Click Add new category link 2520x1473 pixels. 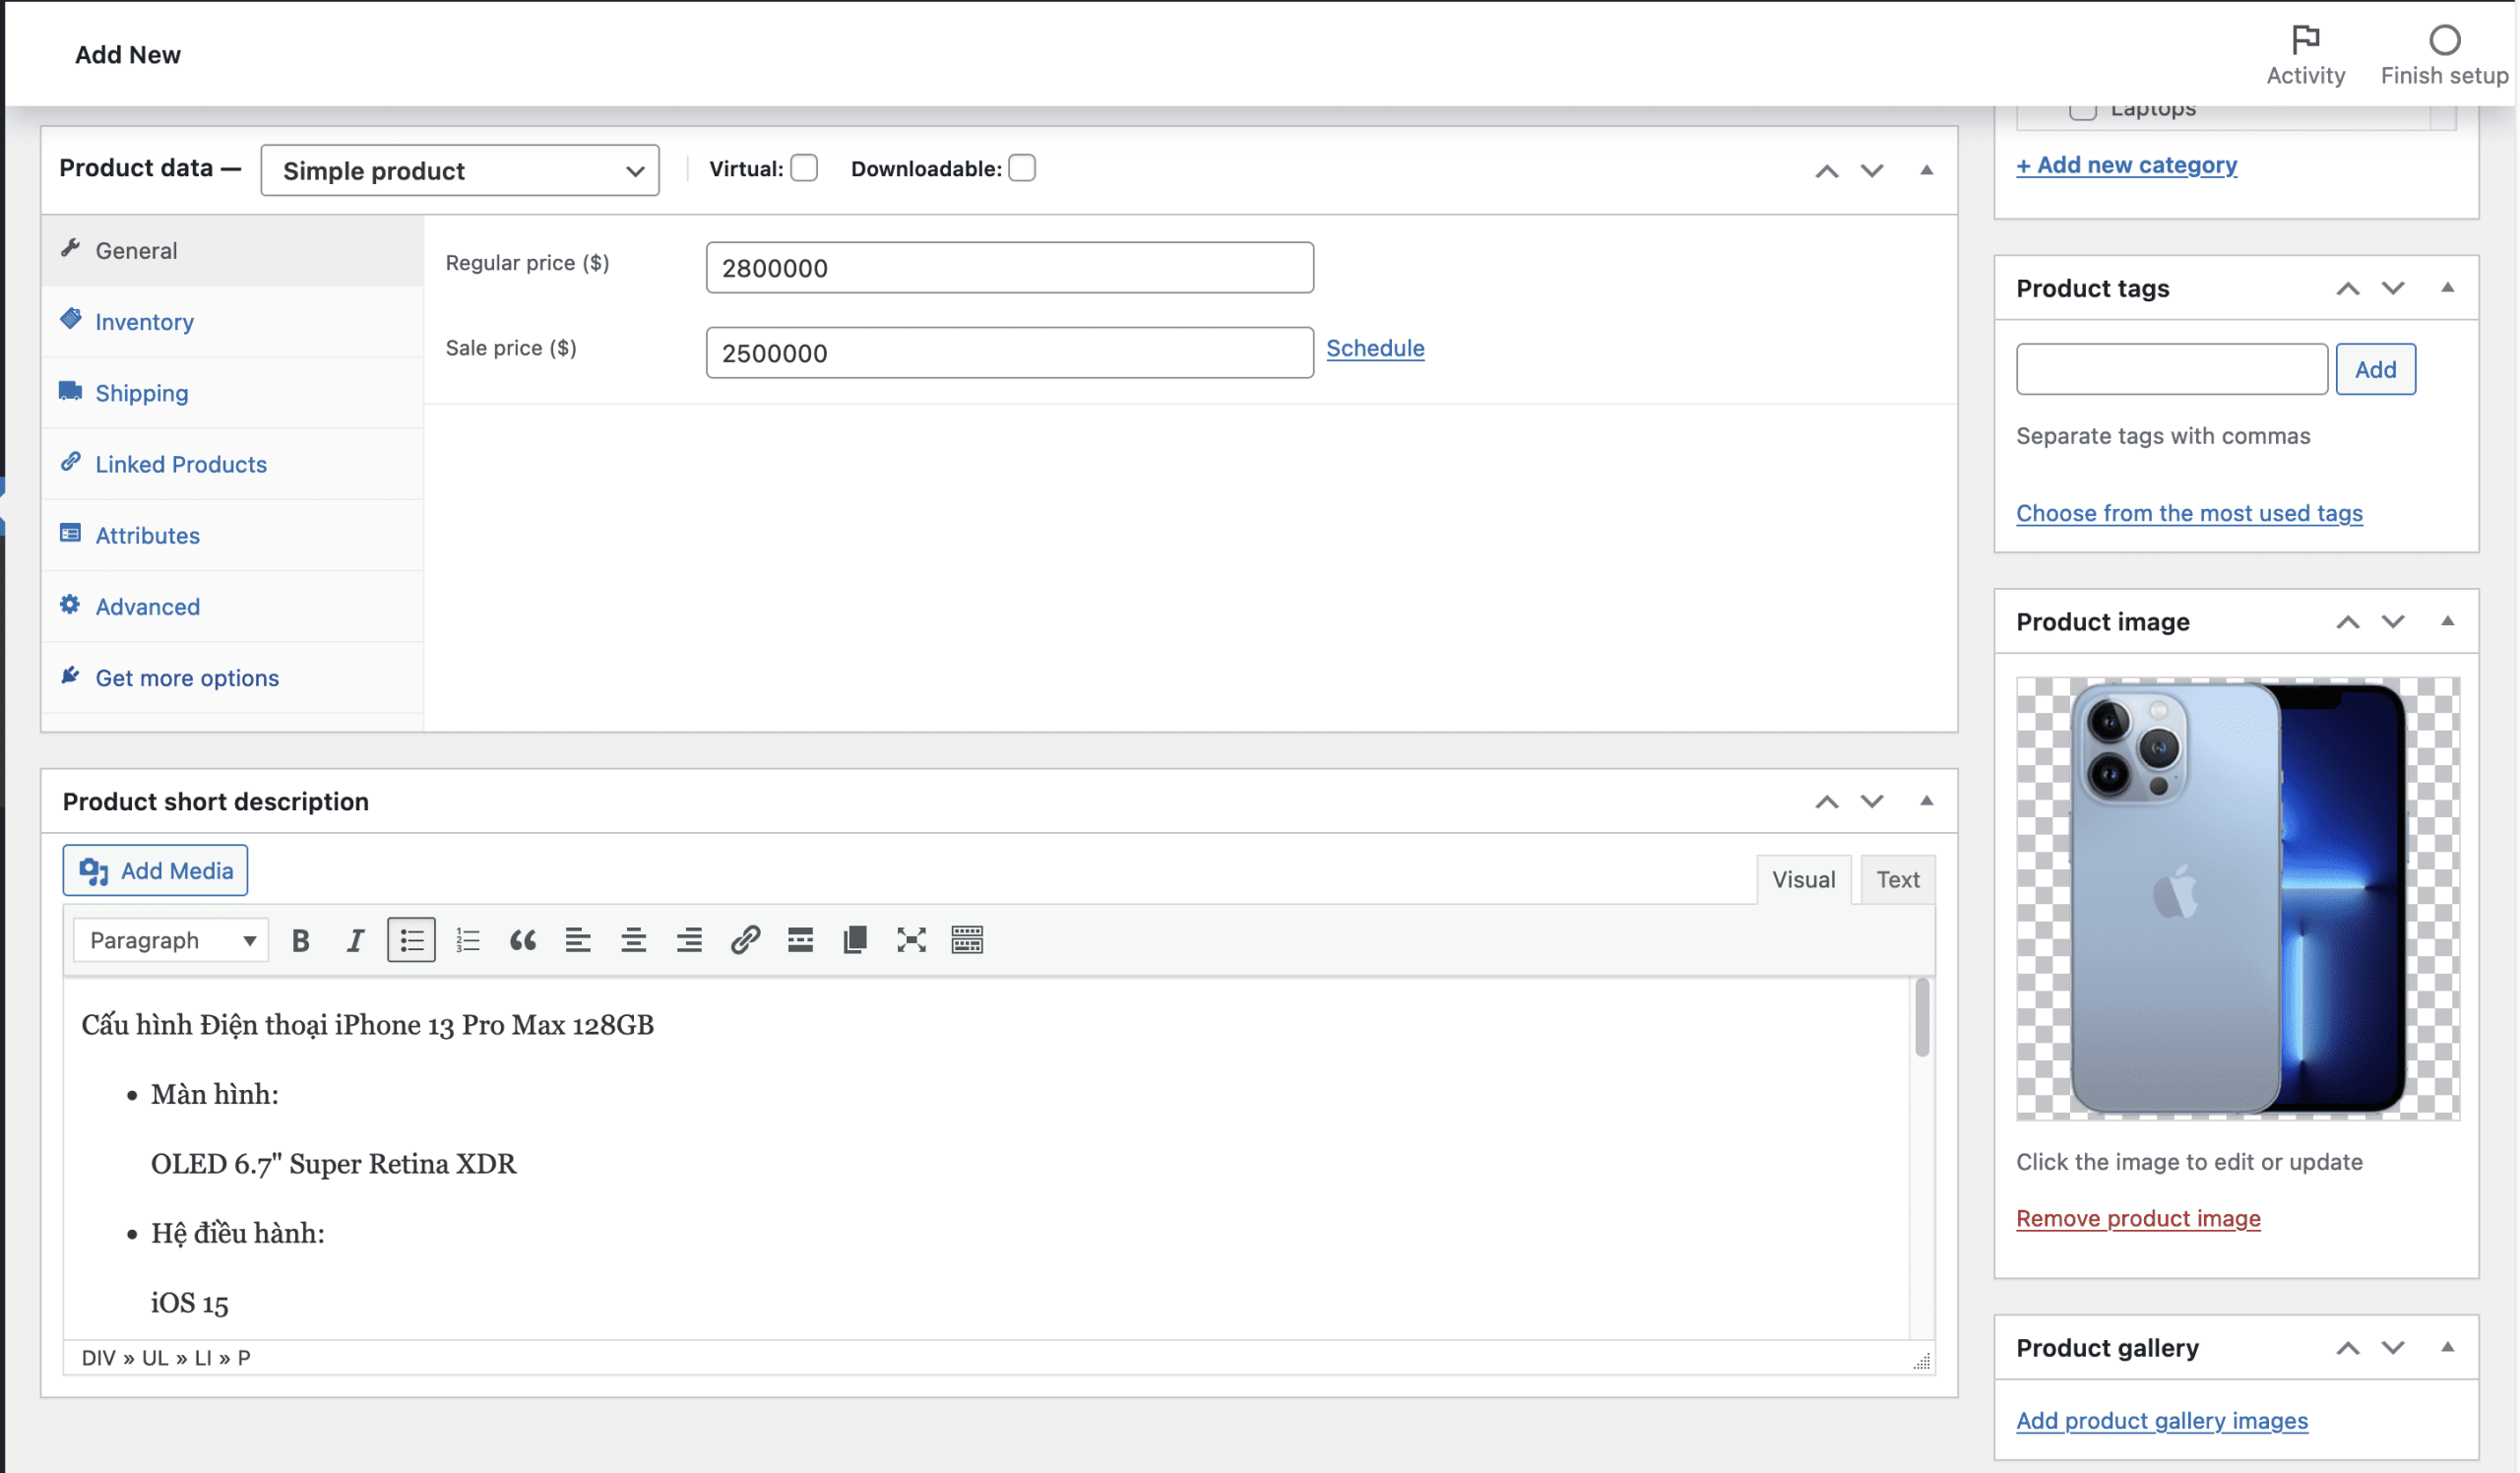click(2126, 165)
